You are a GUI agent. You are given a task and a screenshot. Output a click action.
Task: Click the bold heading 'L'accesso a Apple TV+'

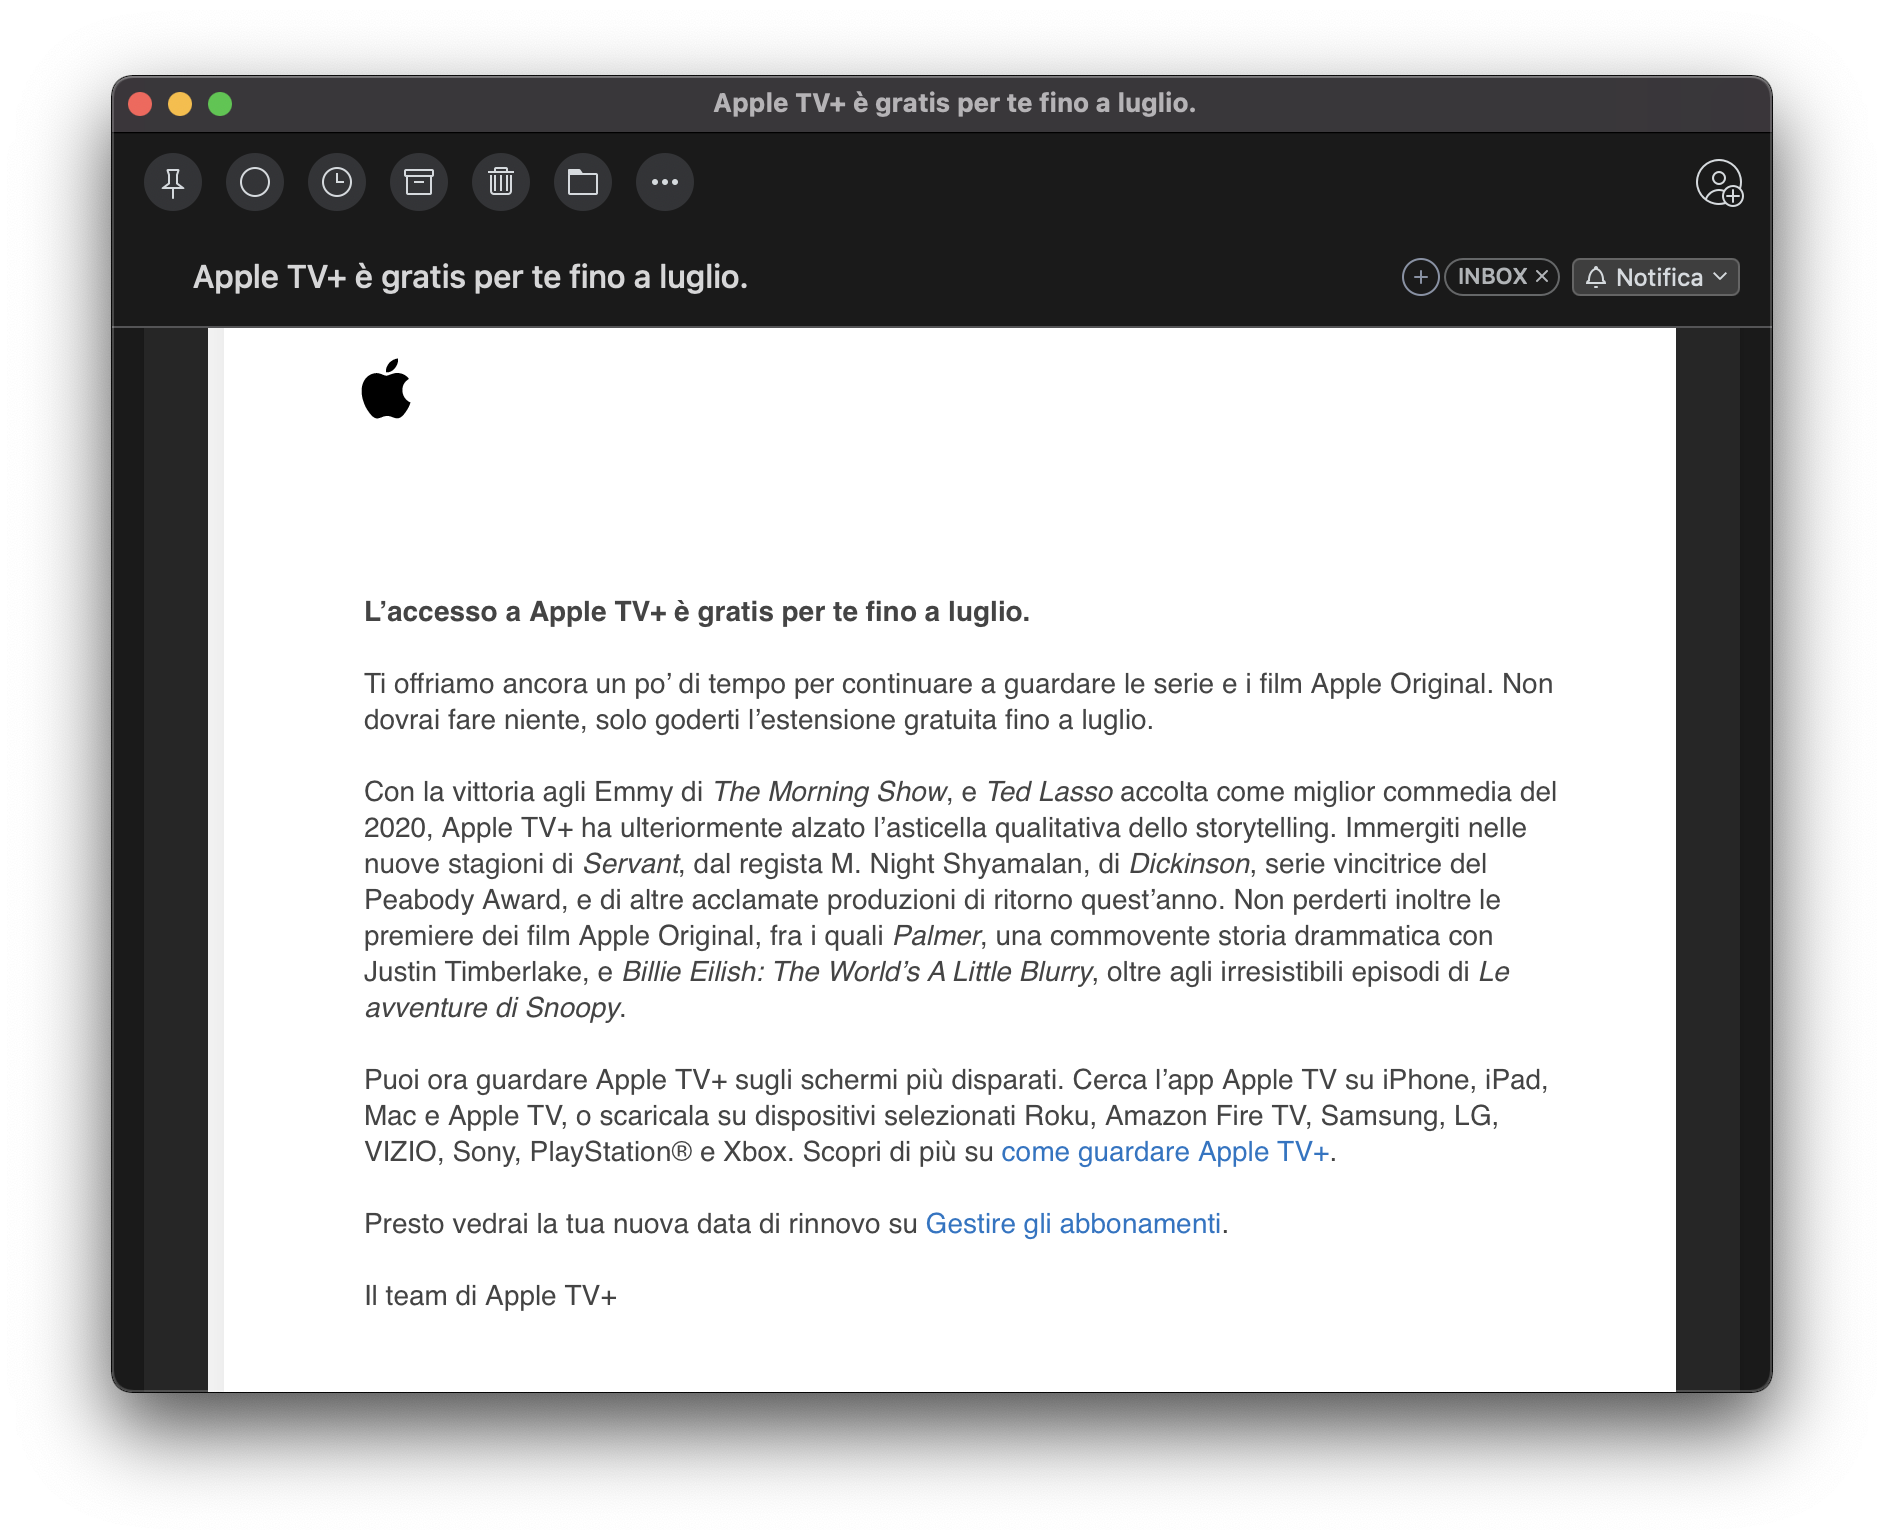coord(697,612)
